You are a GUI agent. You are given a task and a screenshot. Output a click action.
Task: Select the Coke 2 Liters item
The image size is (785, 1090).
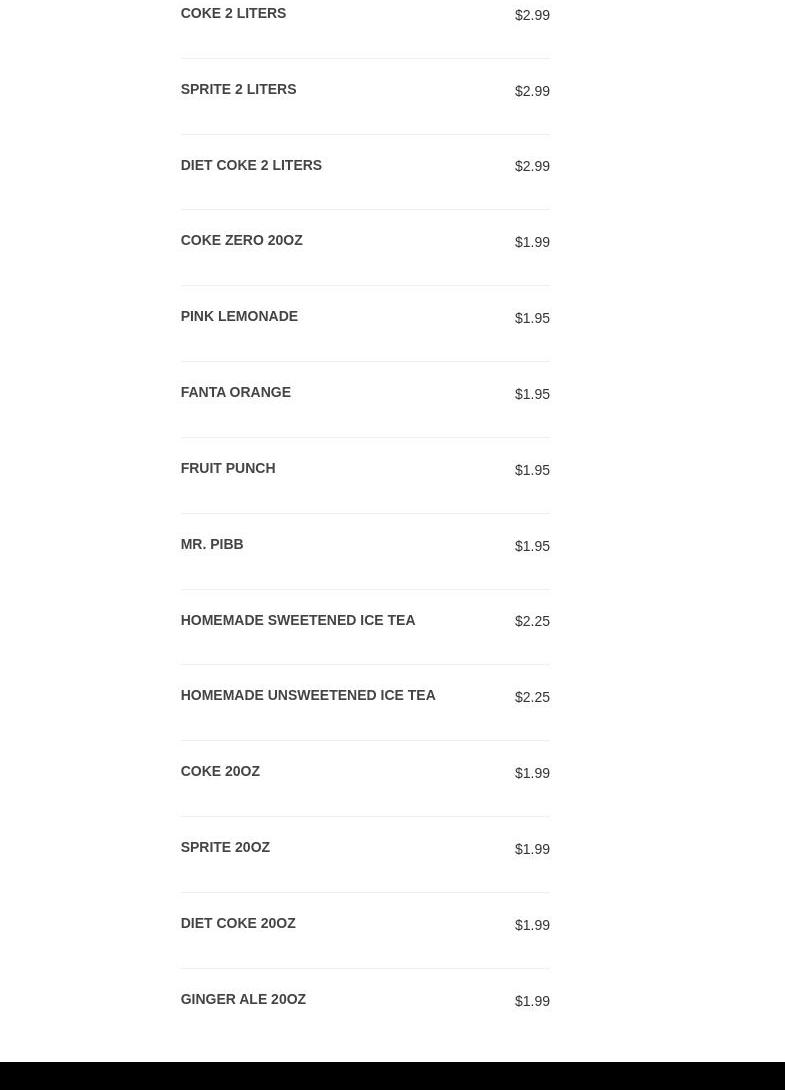[x=233, y=14]
